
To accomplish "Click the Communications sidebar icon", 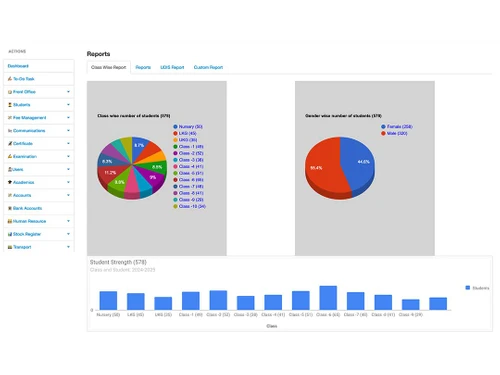I will pyautogui.click(x=10, y=131).
